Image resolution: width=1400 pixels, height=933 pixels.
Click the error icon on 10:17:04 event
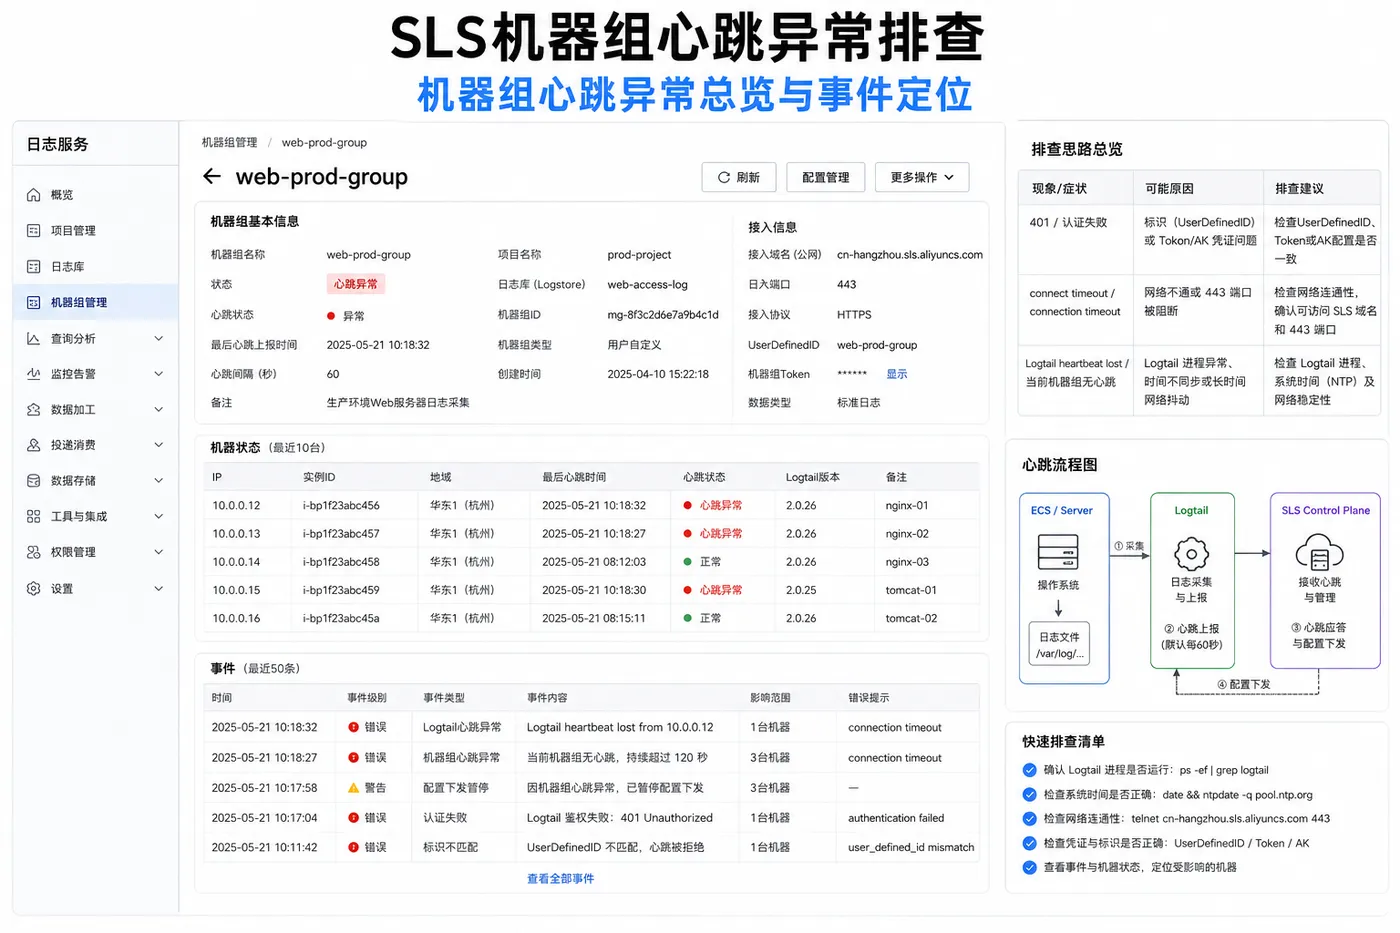tap(353, 818)
